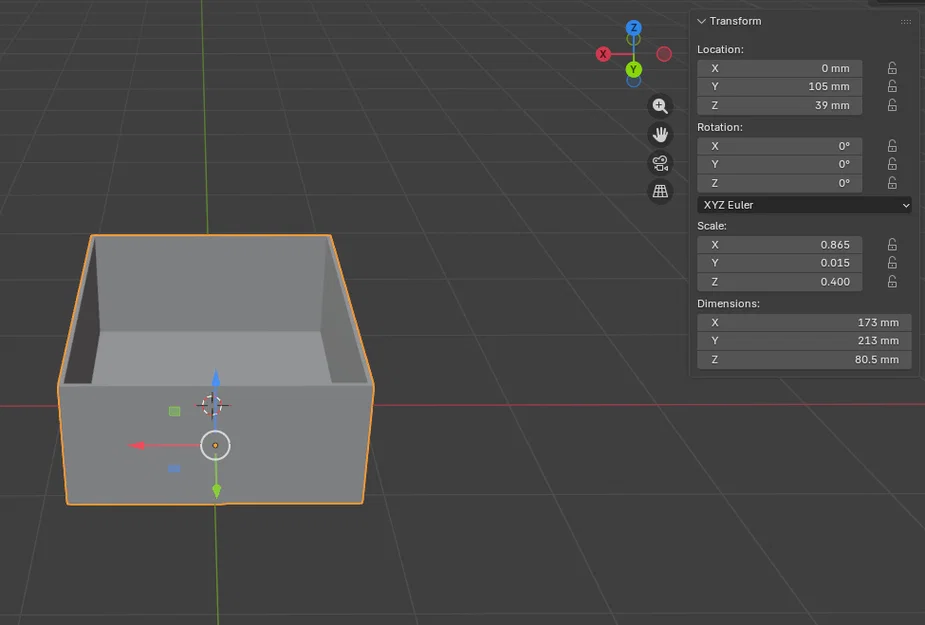This screenshot has height=625, width=925.
Task: Switch perspective/orthographic grid icon
Action: tap(660, 191)
